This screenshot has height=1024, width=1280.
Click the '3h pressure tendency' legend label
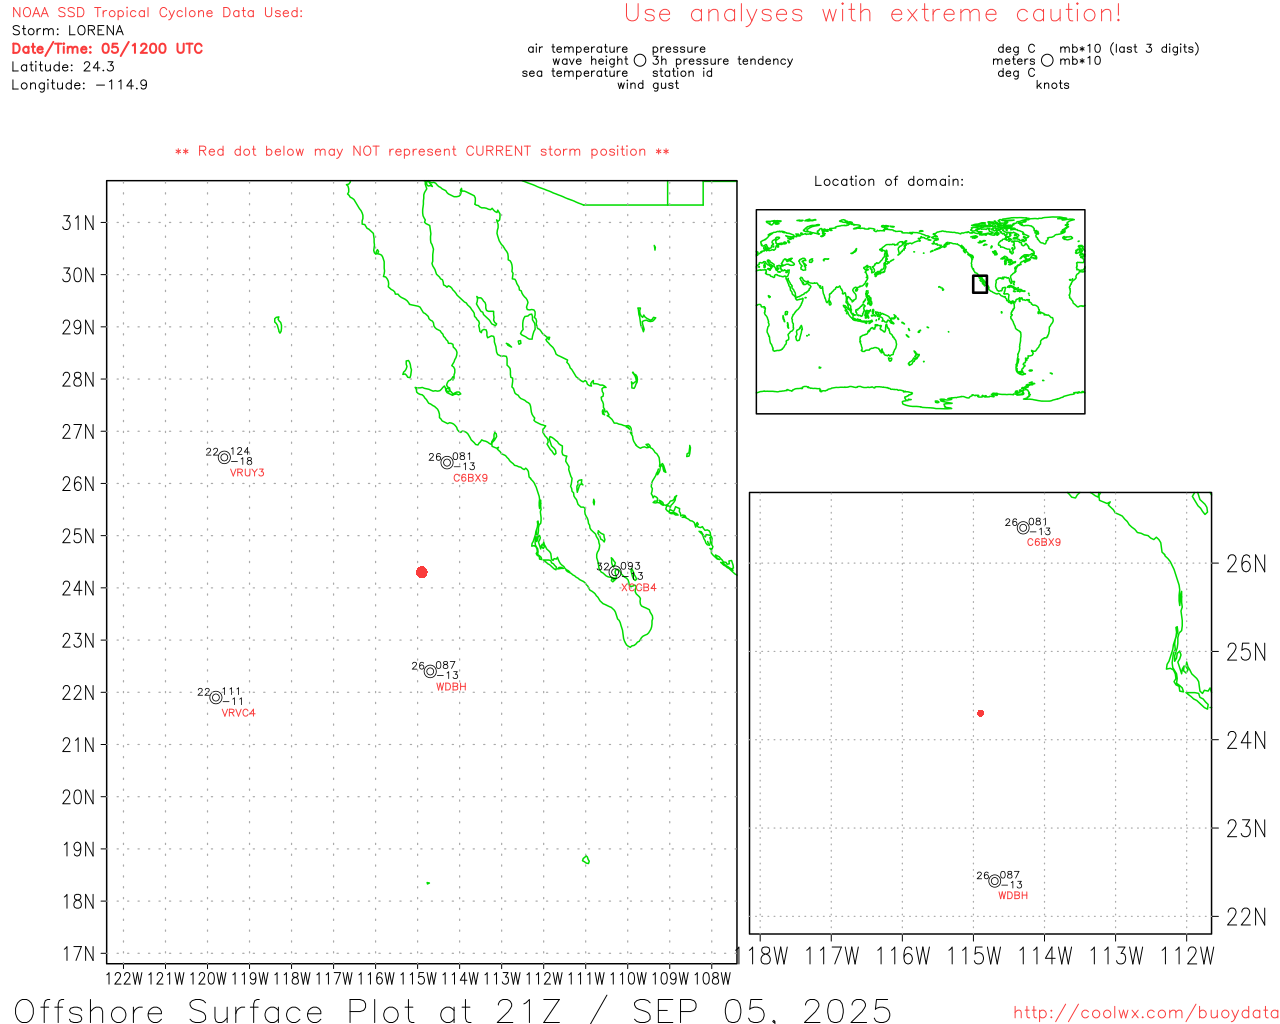click(x=722, y=61)
